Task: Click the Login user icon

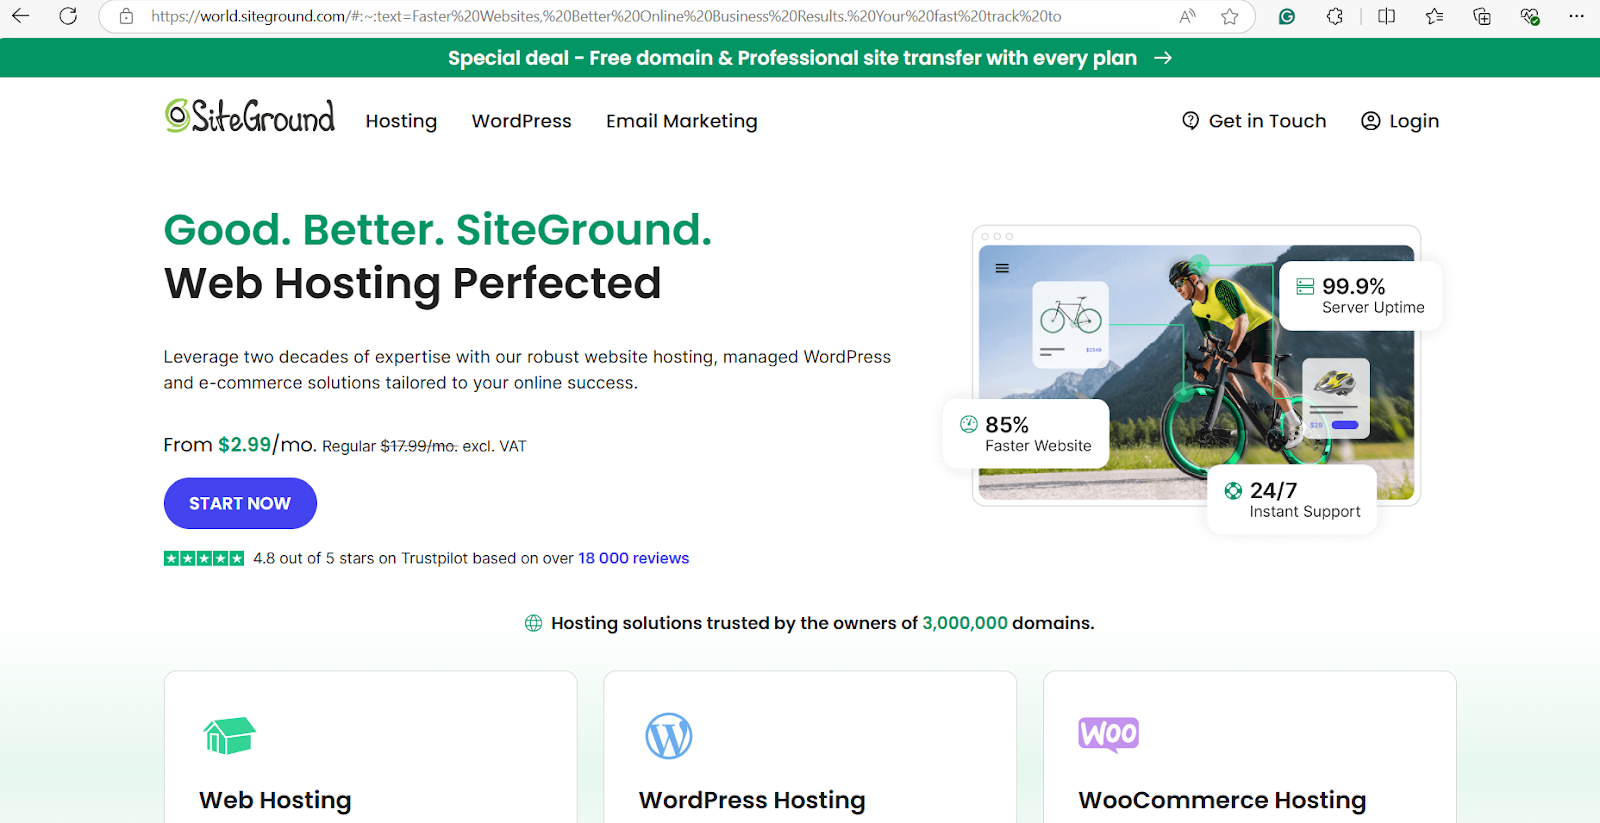Action: pos(1371,121)
